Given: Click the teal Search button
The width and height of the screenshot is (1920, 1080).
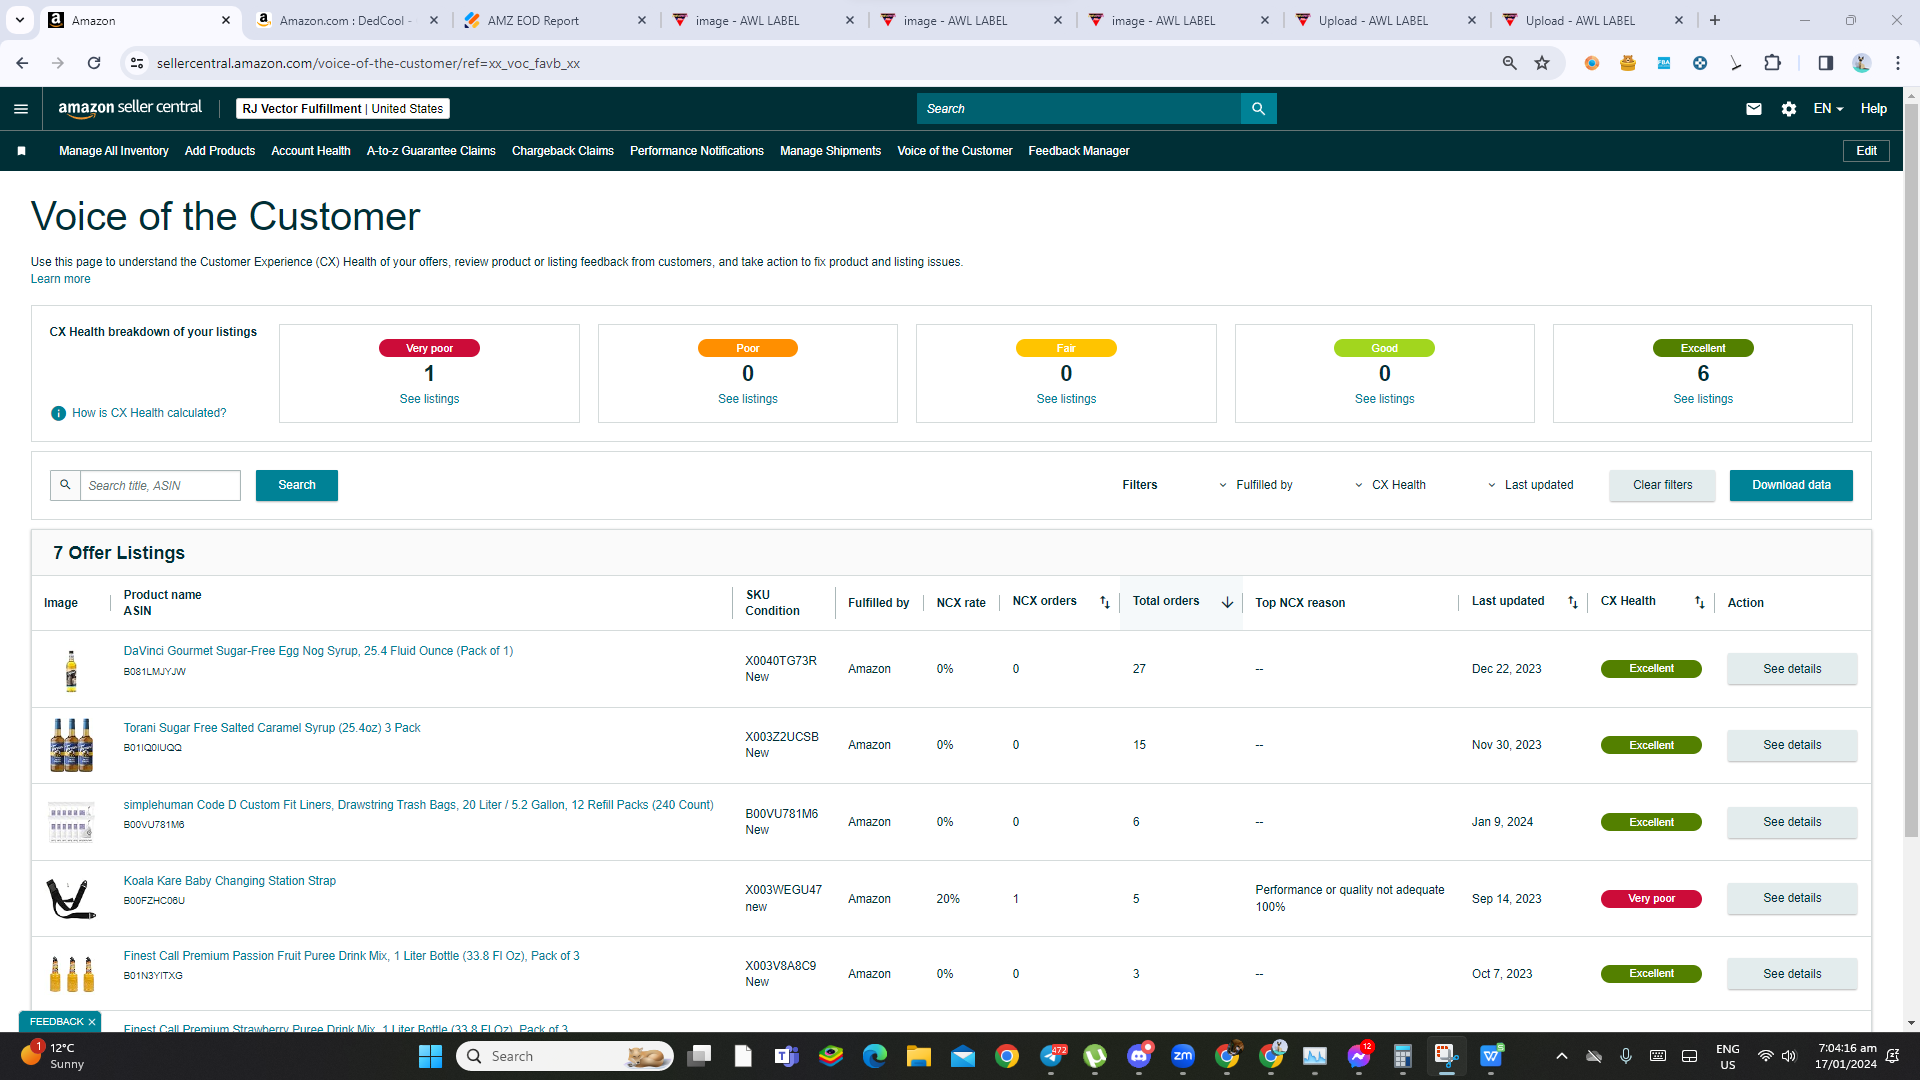Looking at the screenshot, I should [x=297, y=485].
